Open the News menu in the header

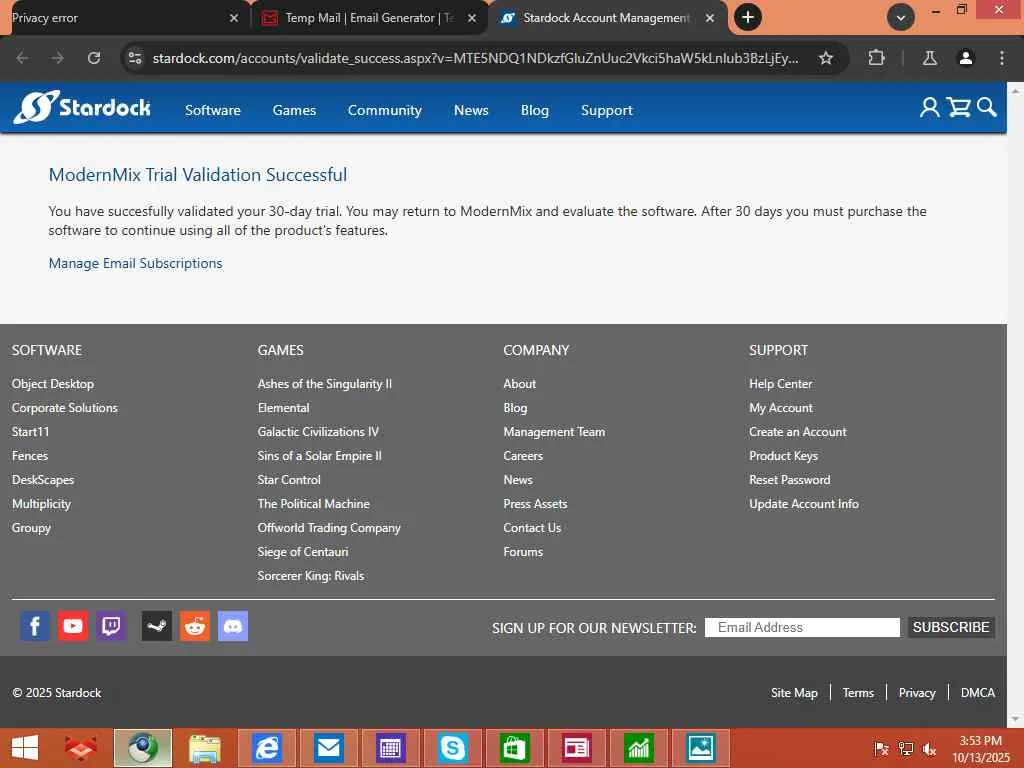[x=471, y=110]
